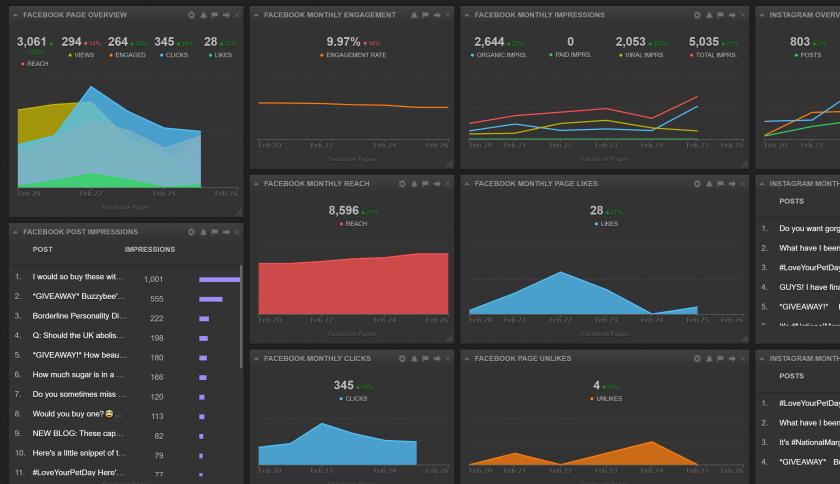Close the Facebook Monthly Clicks widget

(x=448, y=359)
